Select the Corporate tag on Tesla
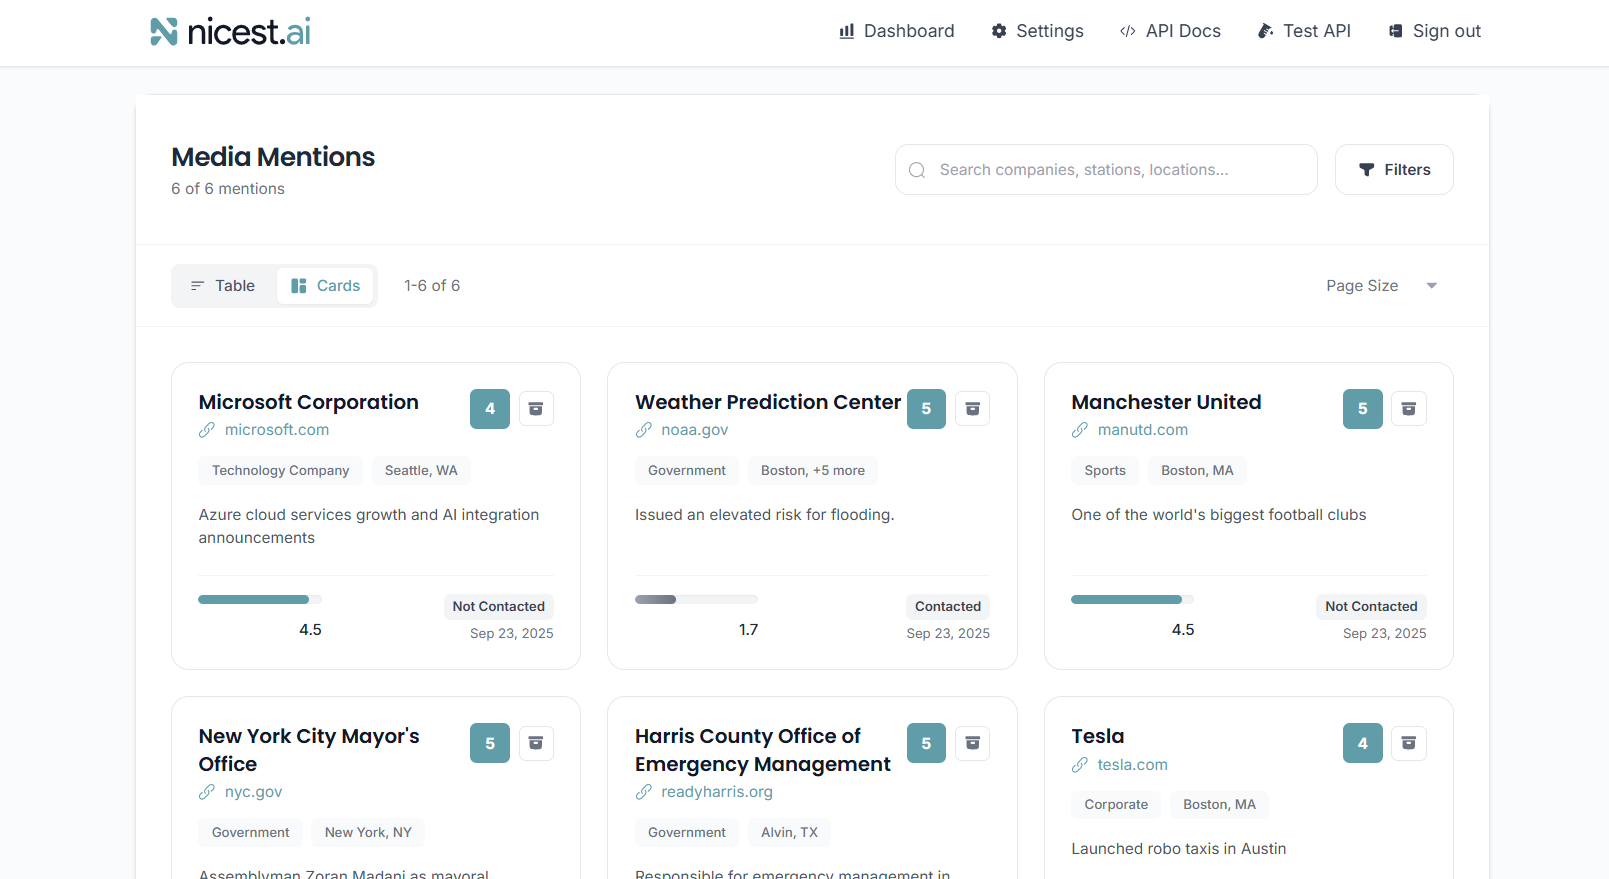1609x879 pixels. click(1116, 805)
